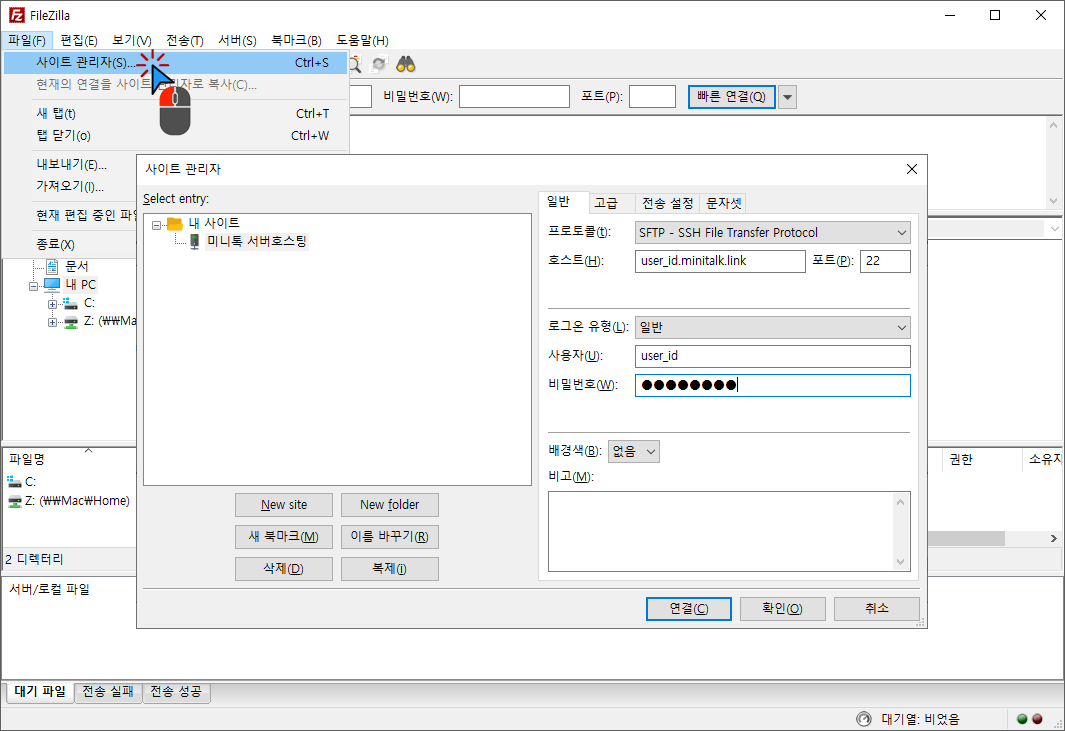The image size is (1065, 731).
Task: Focus the 사용자(U) username field
Action: 772,356
